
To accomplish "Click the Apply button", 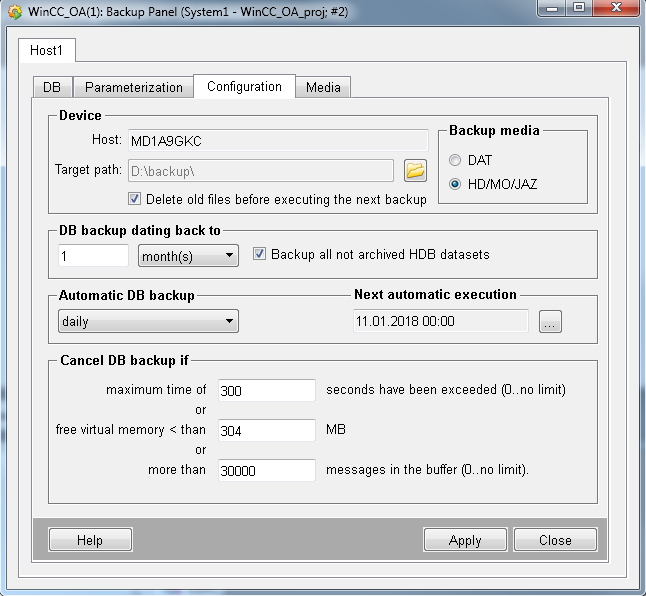I will tap(465, 540).
